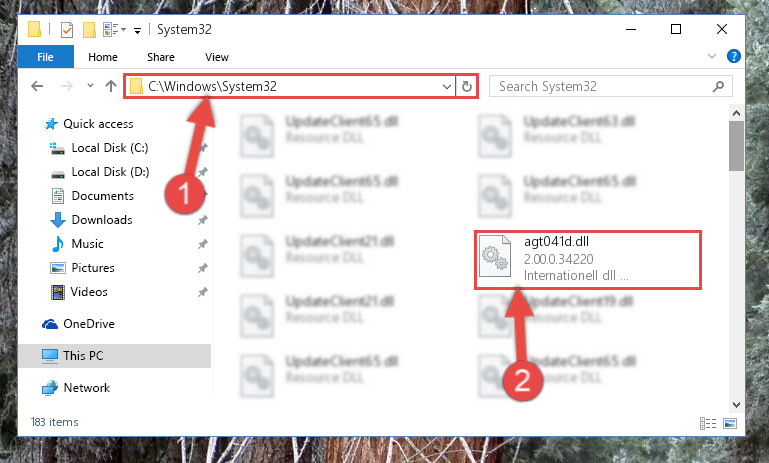Click the Properties checkmark icon in title bar
Screen dimensions: 769x463
67,30
